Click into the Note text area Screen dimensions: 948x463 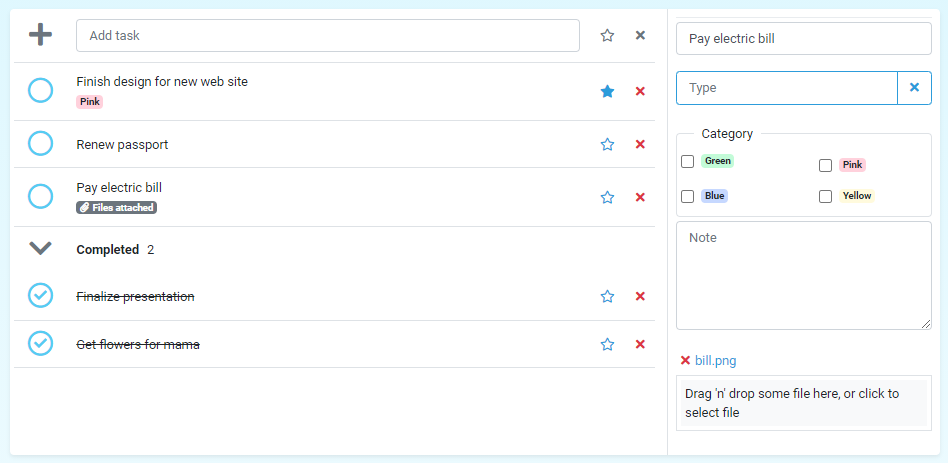pos(804,275)
